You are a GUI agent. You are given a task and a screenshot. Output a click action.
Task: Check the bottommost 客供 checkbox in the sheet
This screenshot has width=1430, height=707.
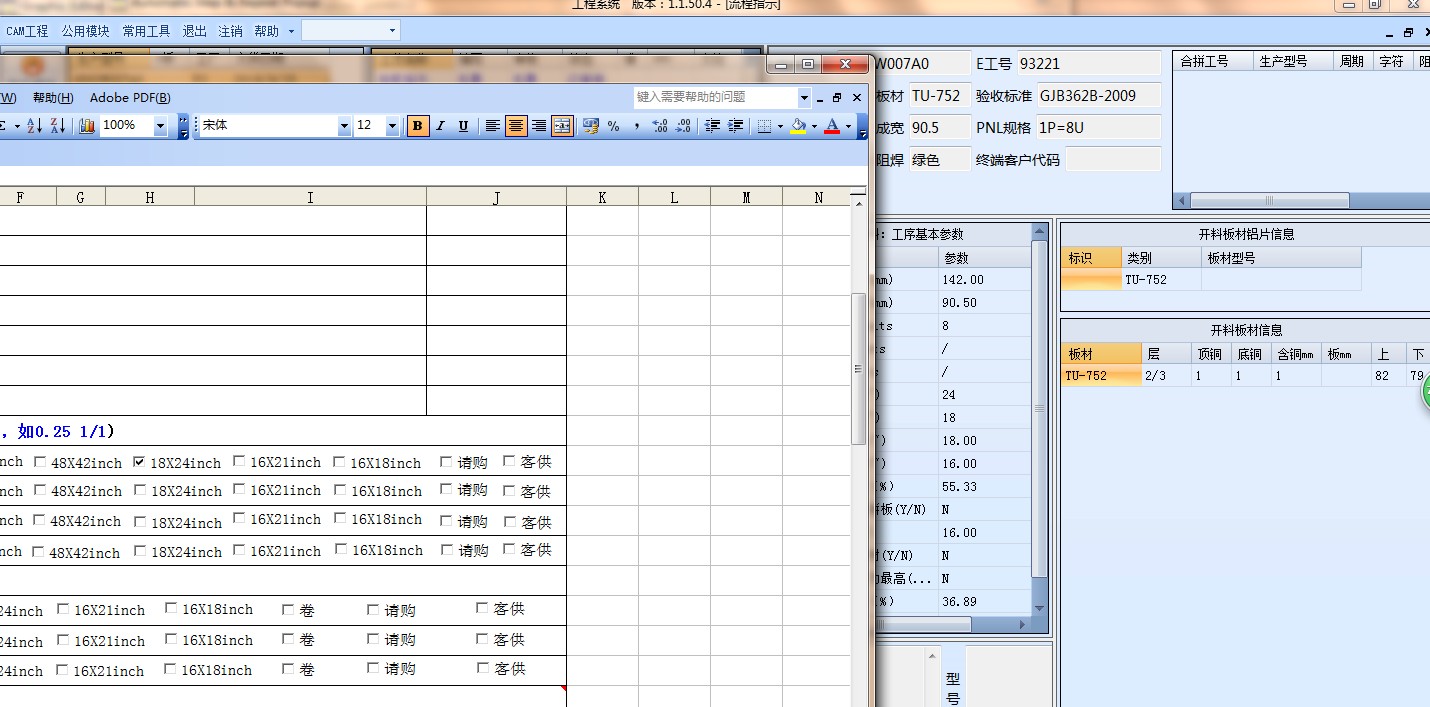[x=482, y=667]
